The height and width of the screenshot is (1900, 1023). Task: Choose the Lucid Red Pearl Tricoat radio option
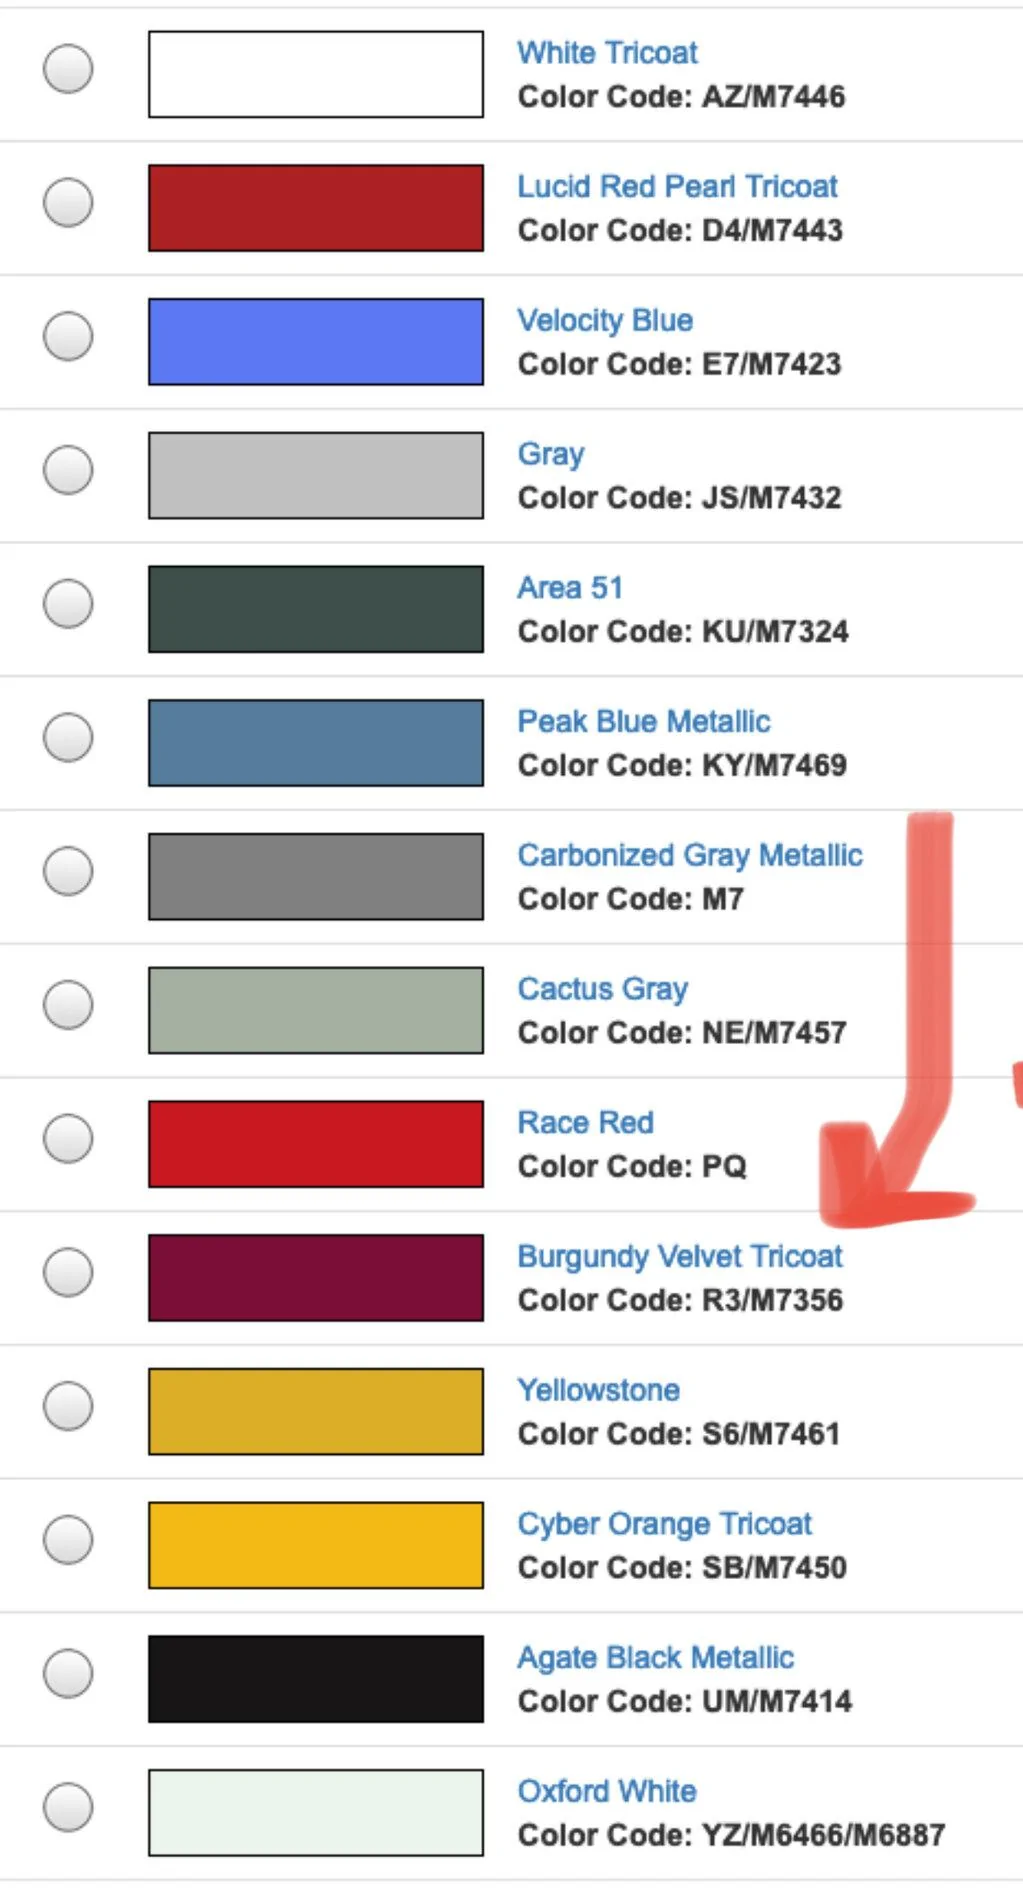click(x=68, y=203)
